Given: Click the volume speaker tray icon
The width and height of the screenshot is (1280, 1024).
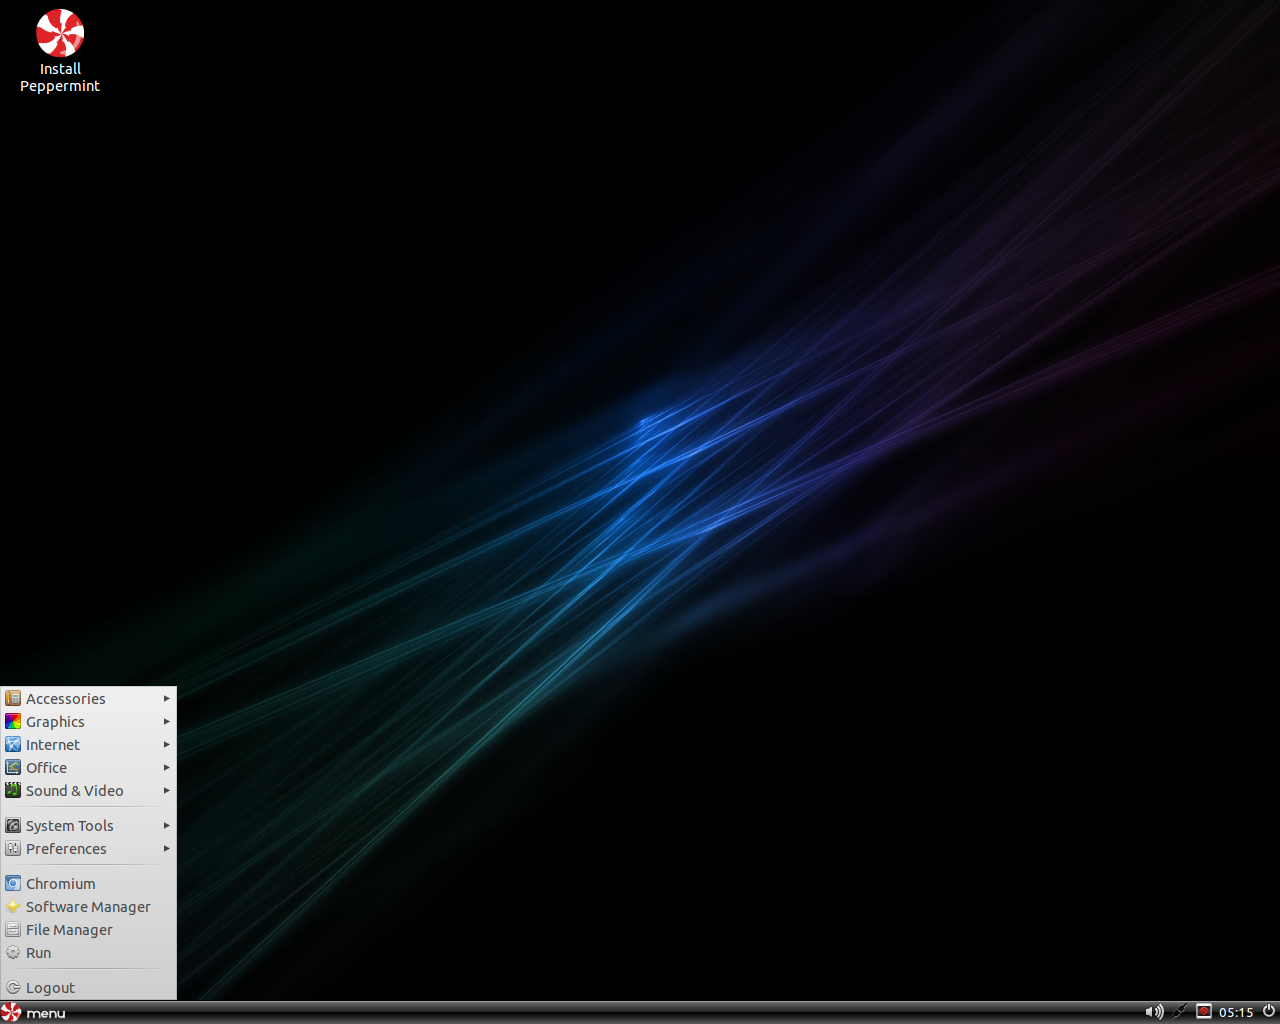Looking at the screenshot, I should pos(1154,1012).
